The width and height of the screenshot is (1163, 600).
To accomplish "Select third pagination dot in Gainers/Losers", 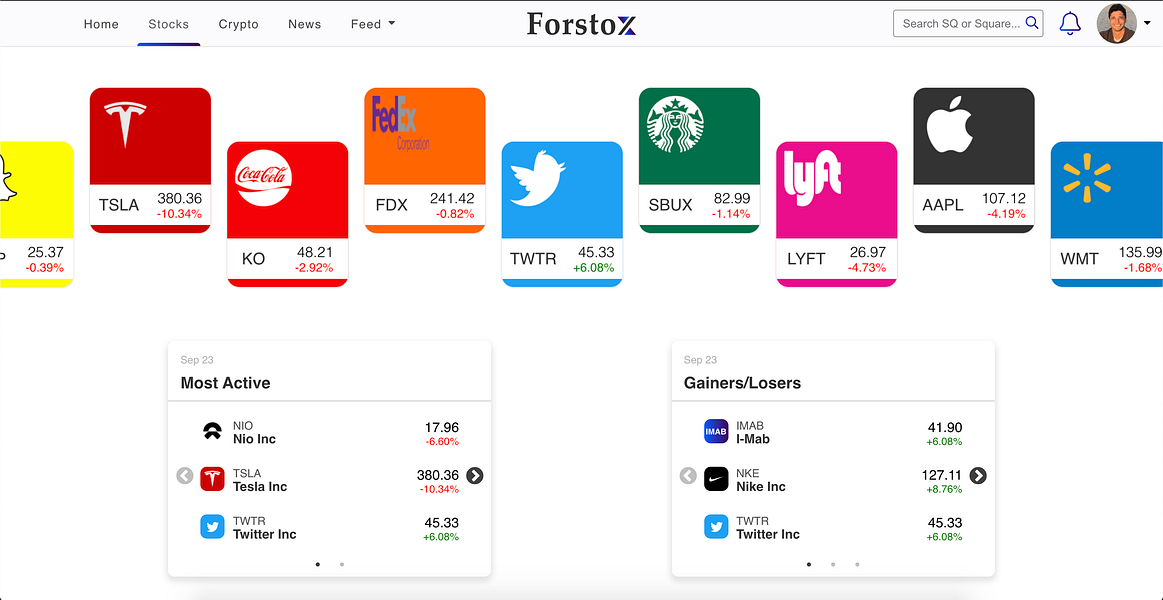I will (857, 564).
